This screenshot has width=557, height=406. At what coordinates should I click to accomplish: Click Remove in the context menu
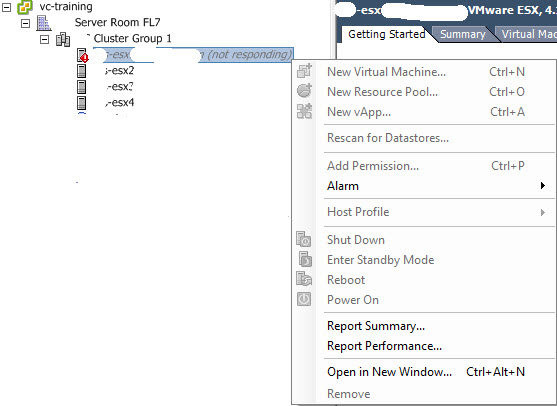[x=424, y=394]
